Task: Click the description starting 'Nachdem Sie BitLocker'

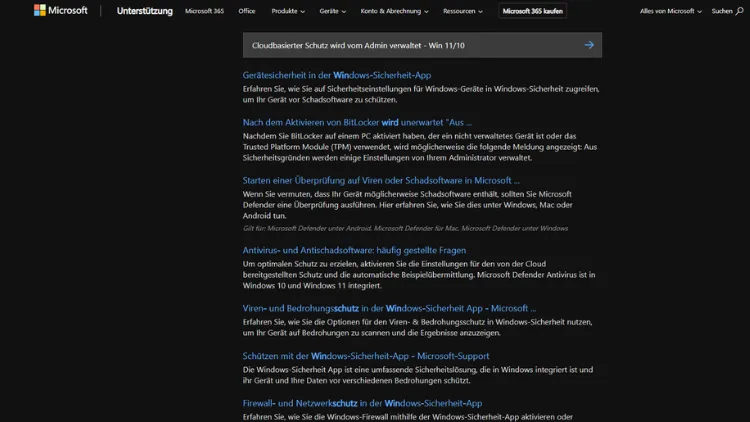Action: tap(419, 147)
